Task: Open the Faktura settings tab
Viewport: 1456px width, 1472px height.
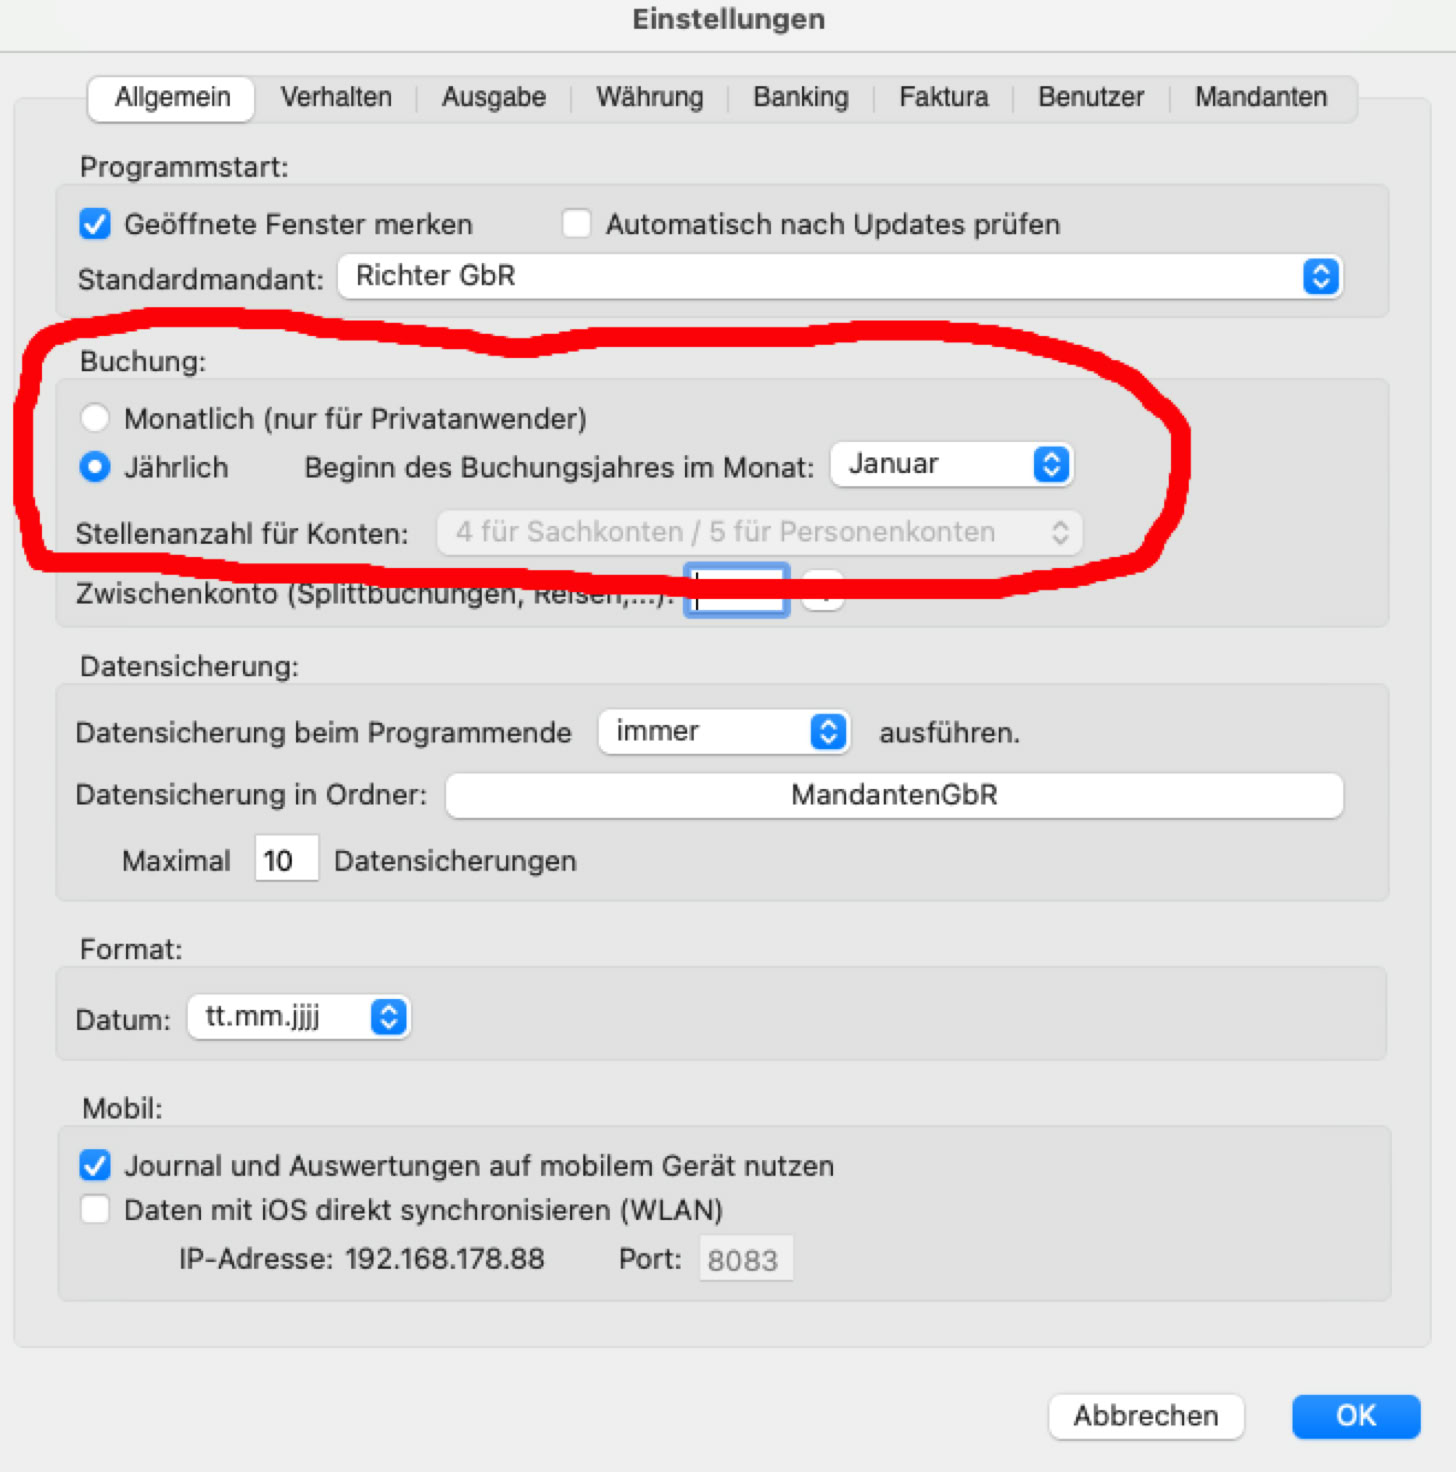Action: 943,97
